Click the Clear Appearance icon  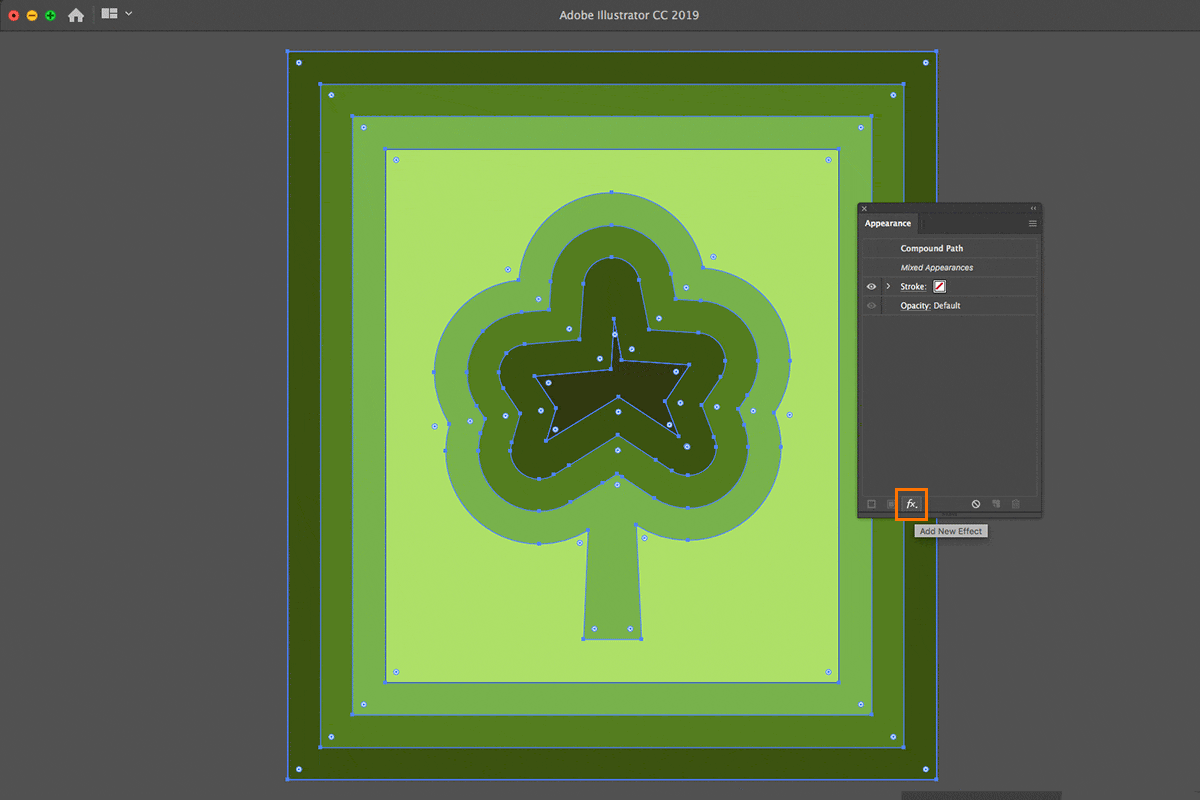click(x=976, y=504)
